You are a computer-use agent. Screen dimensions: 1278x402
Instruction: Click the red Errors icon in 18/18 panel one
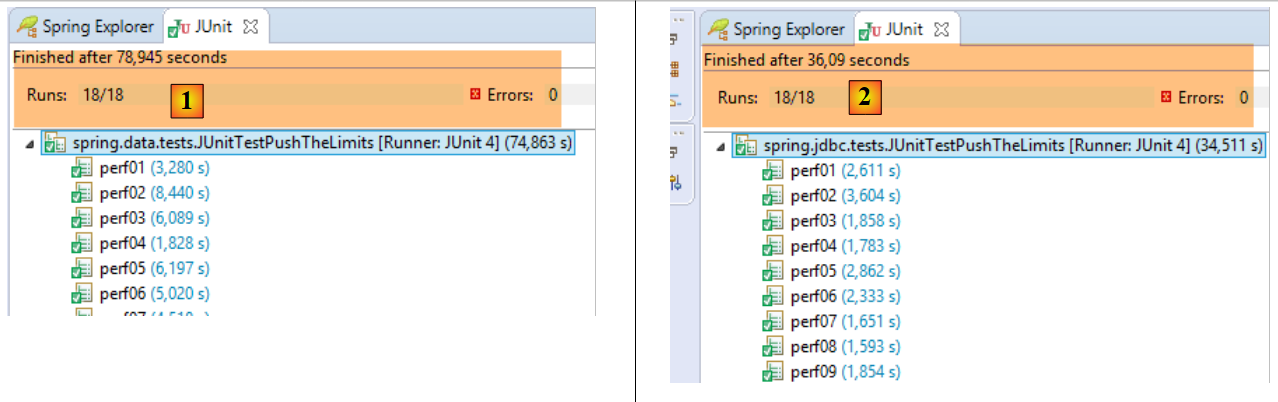pos(475,95)
